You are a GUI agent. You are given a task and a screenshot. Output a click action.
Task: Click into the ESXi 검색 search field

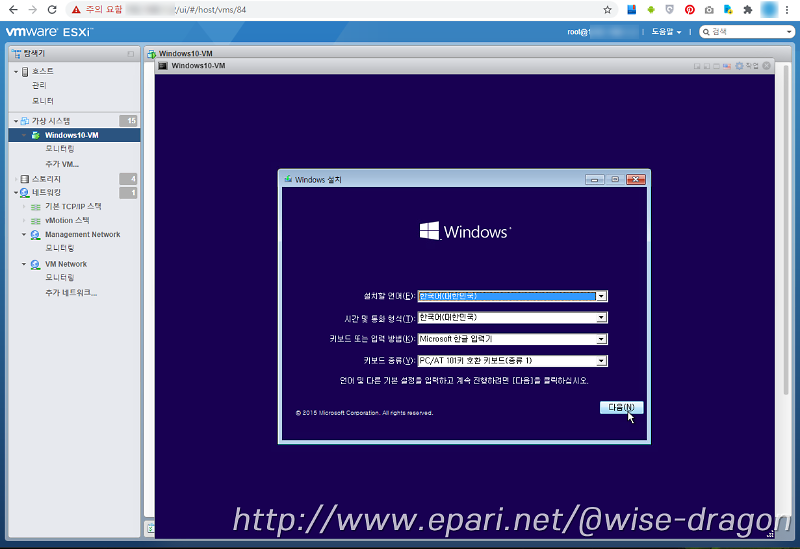747,32
